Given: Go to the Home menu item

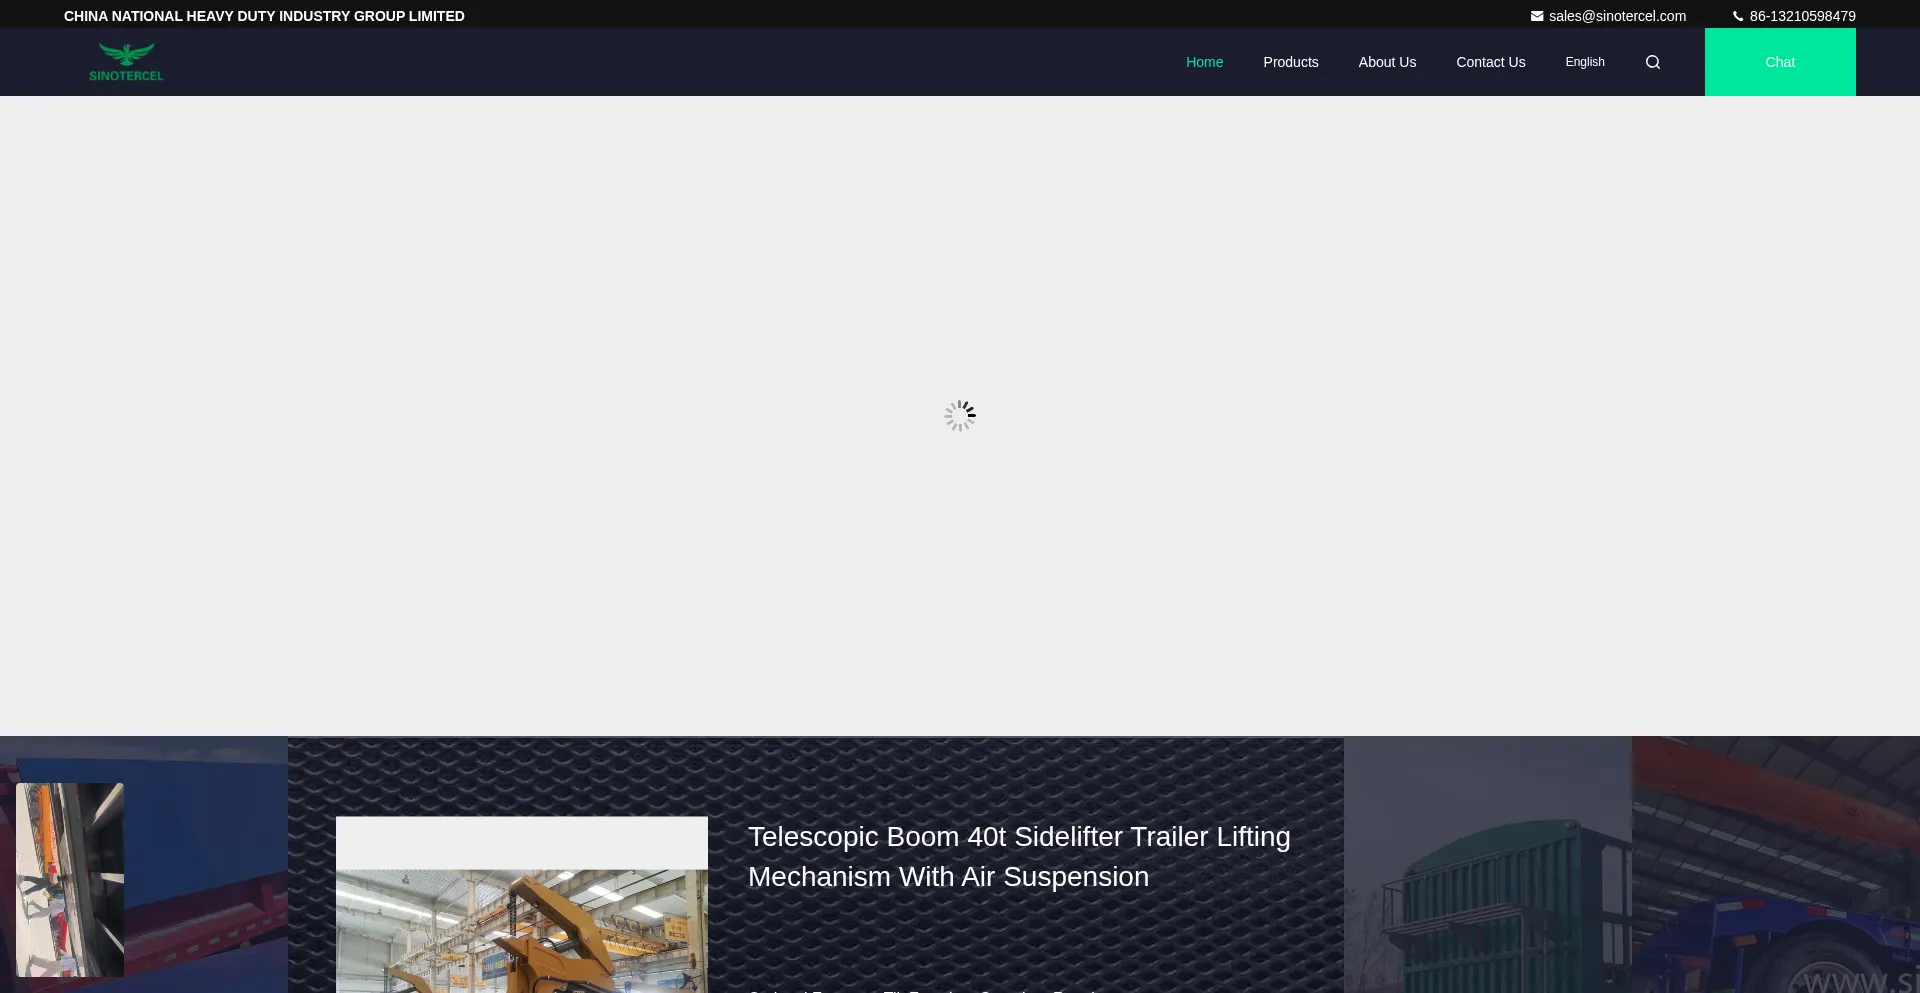Looking at the screenshot, I should 1204,62.
